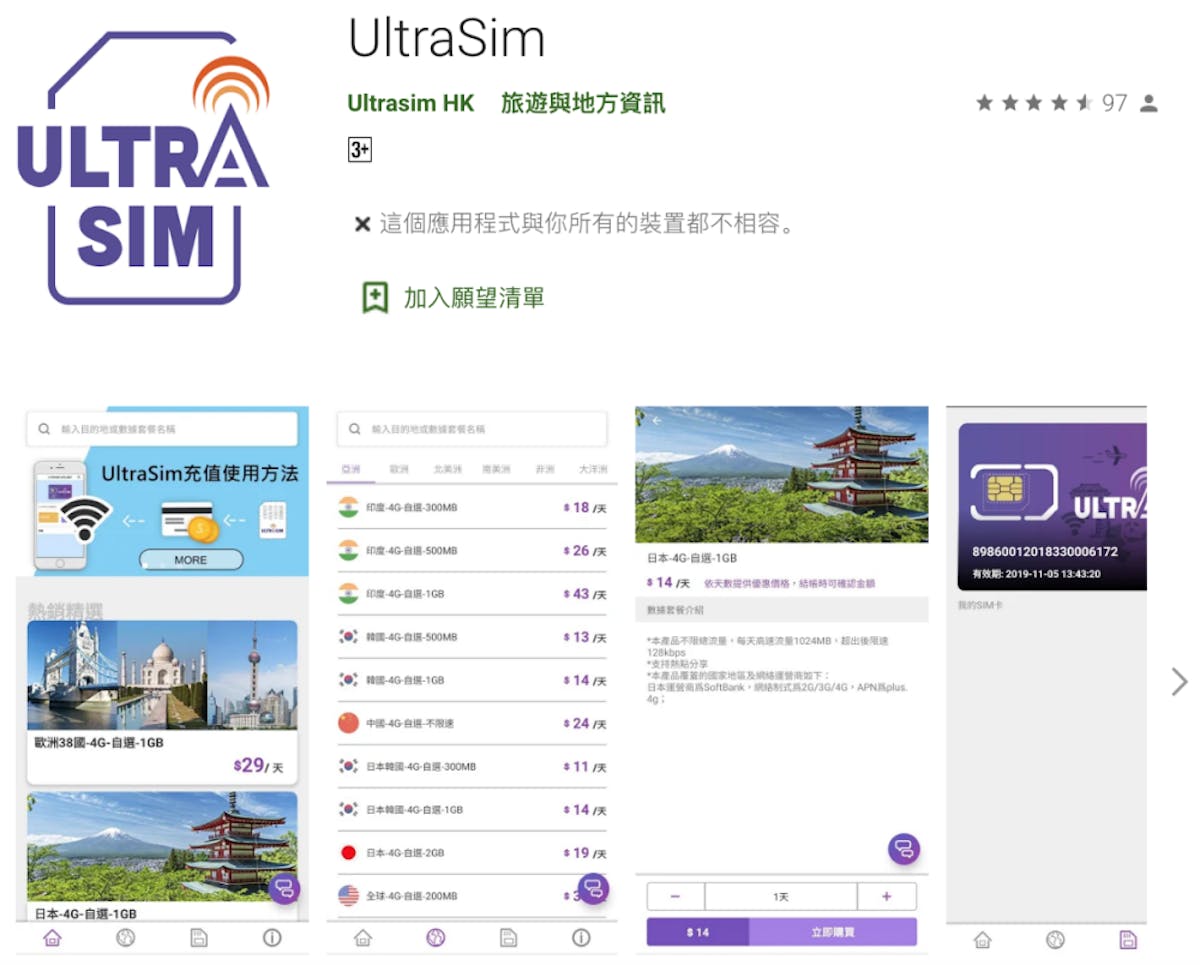The height and width of the screenshot is (965, 1200).
Task: Increase days with the plus button
Action: [886, 897]
